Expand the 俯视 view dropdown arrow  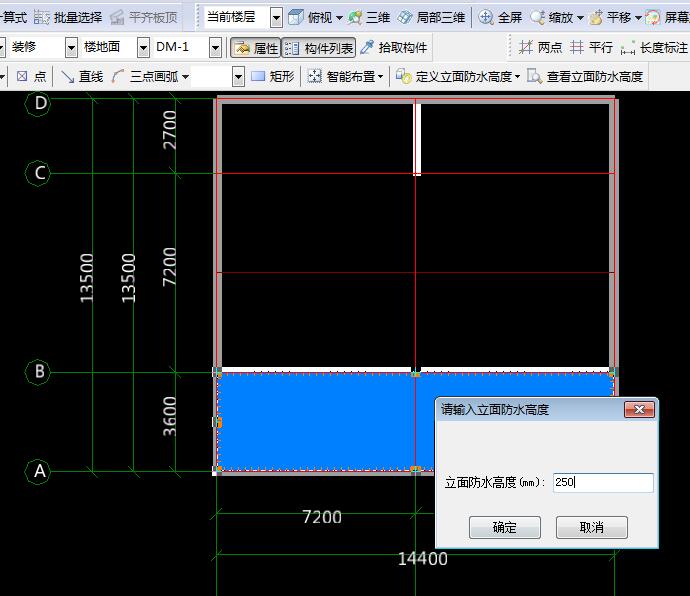pyautogui.click(x=339, y=18)
